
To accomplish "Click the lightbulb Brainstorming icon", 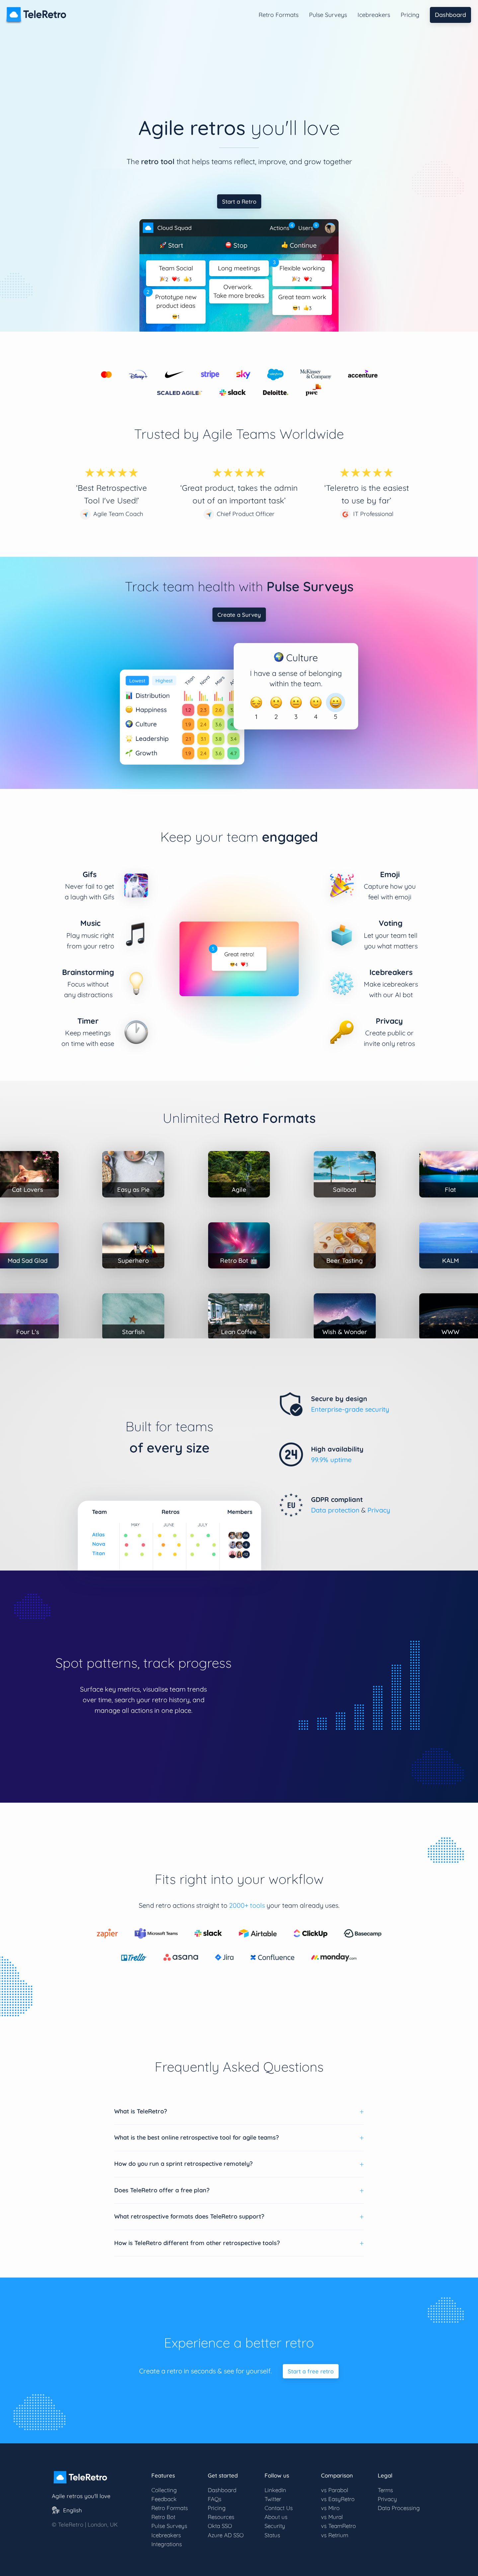I will tap(136, 983).
